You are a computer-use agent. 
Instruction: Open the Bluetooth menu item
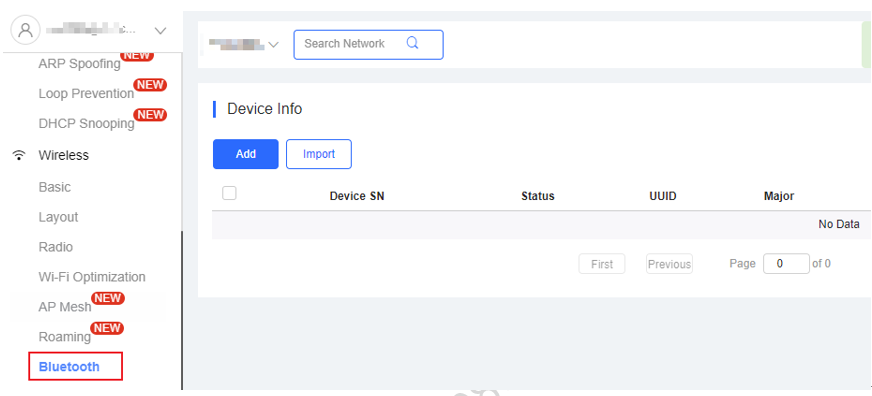(x=69, y=367)
